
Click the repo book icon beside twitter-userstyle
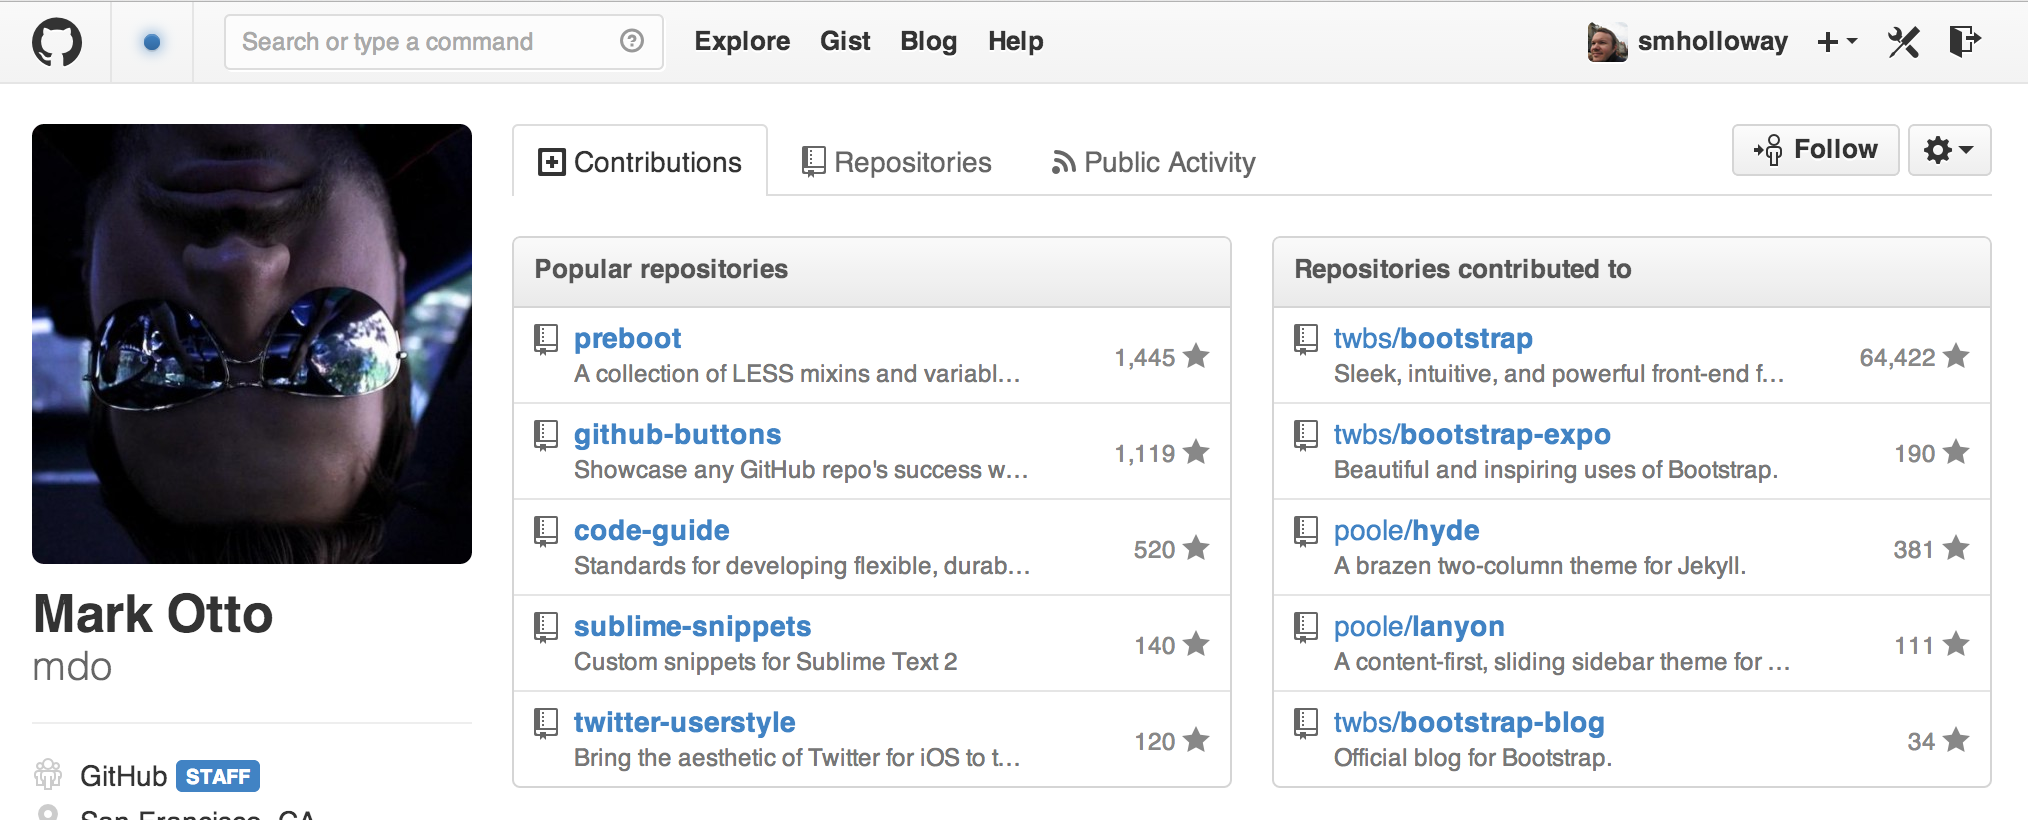pyautogui.click(x=546, y=723)
